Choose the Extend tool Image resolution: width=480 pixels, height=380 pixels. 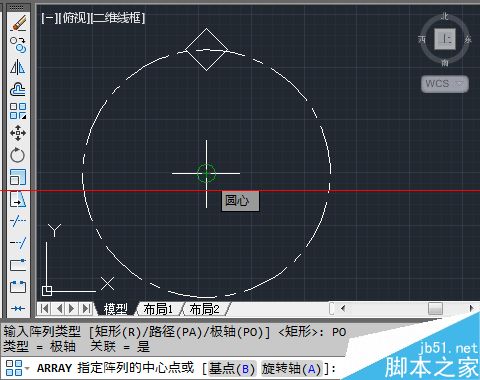tap(18, 243)
